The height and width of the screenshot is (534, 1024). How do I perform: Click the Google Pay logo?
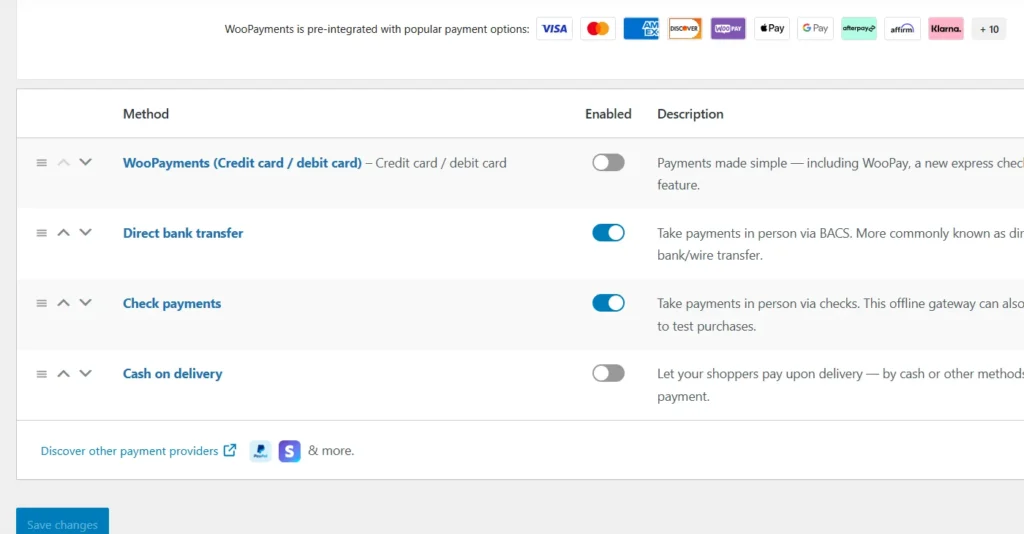pyautogui.click(x=815, y=29)
